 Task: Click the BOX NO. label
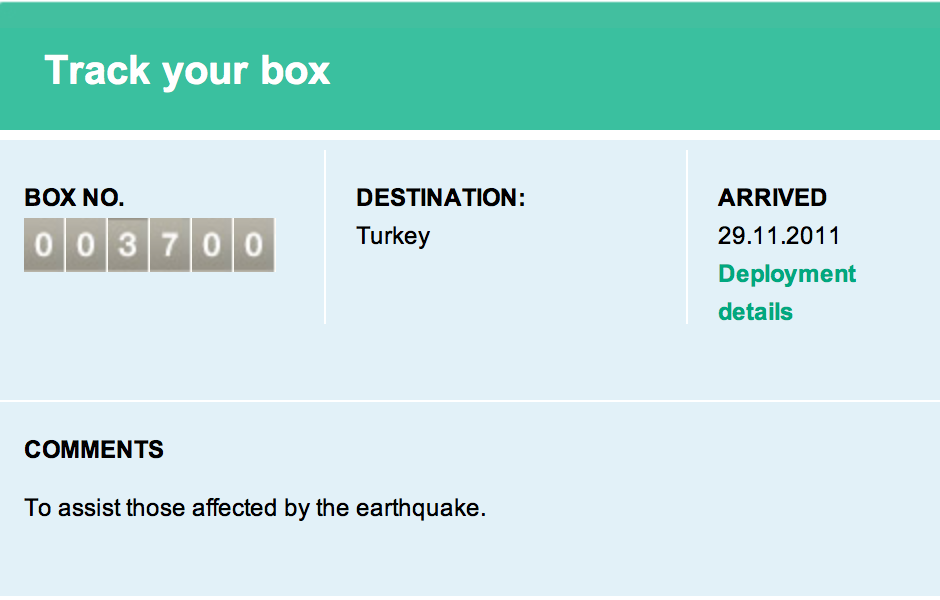74,198
